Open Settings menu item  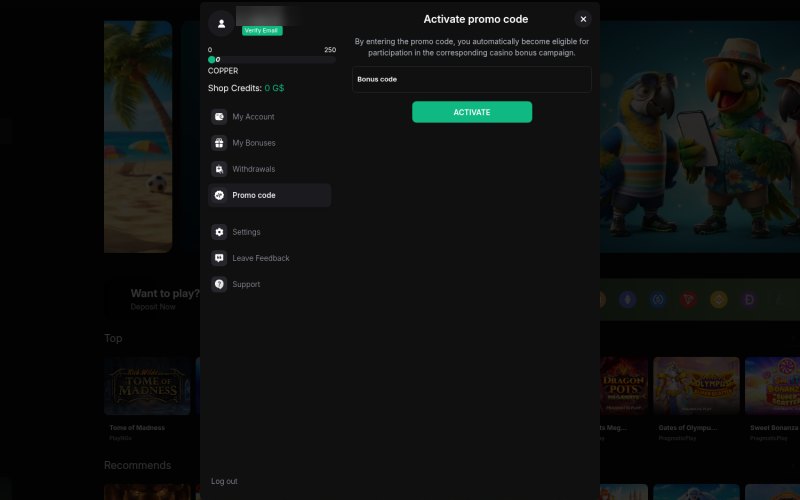click(269, 232)
